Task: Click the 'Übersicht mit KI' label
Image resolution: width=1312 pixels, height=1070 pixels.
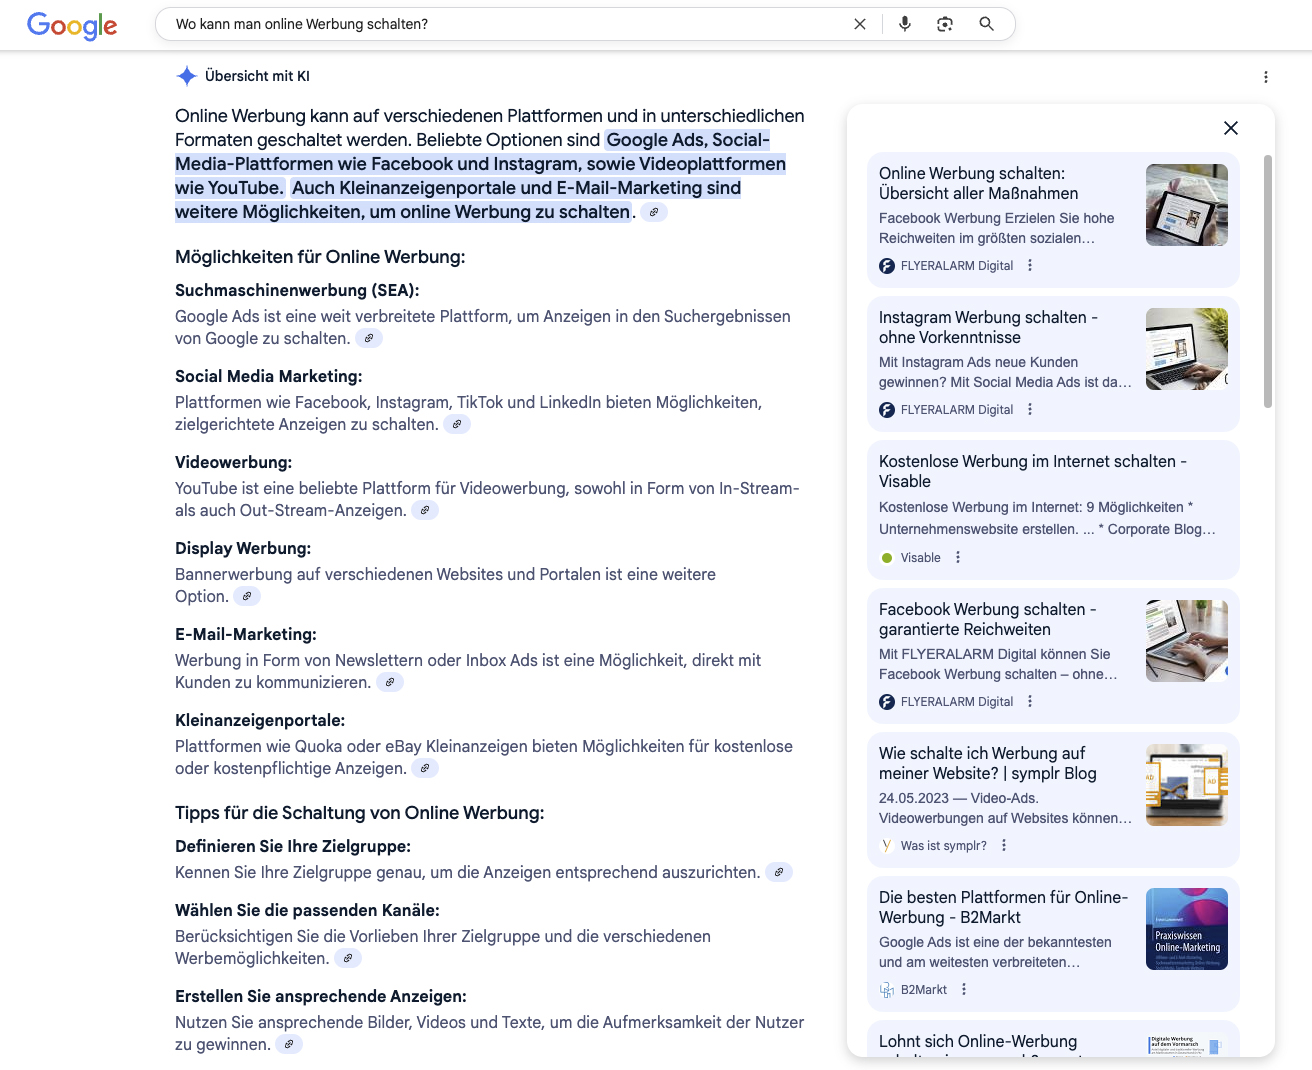Action: click(257, 76)
